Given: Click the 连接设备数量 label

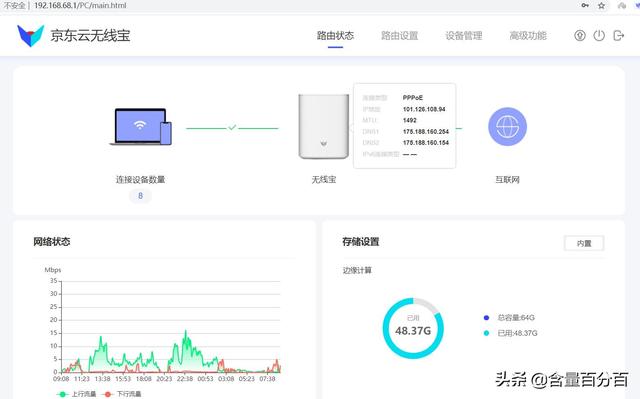Looking at the screenshot, I should pos(140,180).
